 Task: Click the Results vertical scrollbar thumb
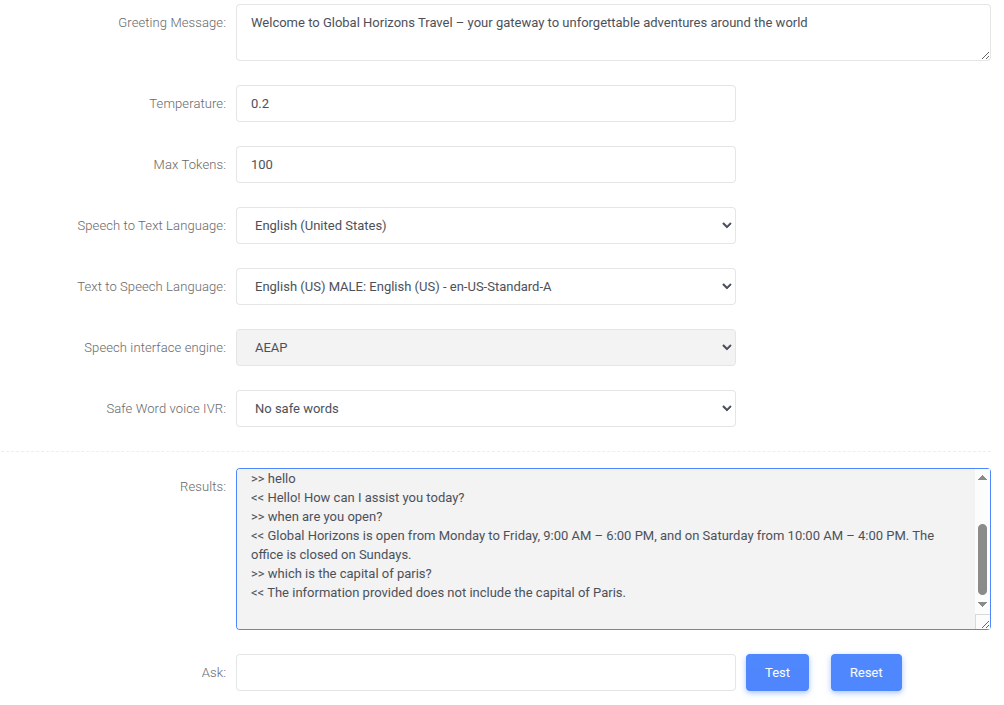[x=982, y=558]
